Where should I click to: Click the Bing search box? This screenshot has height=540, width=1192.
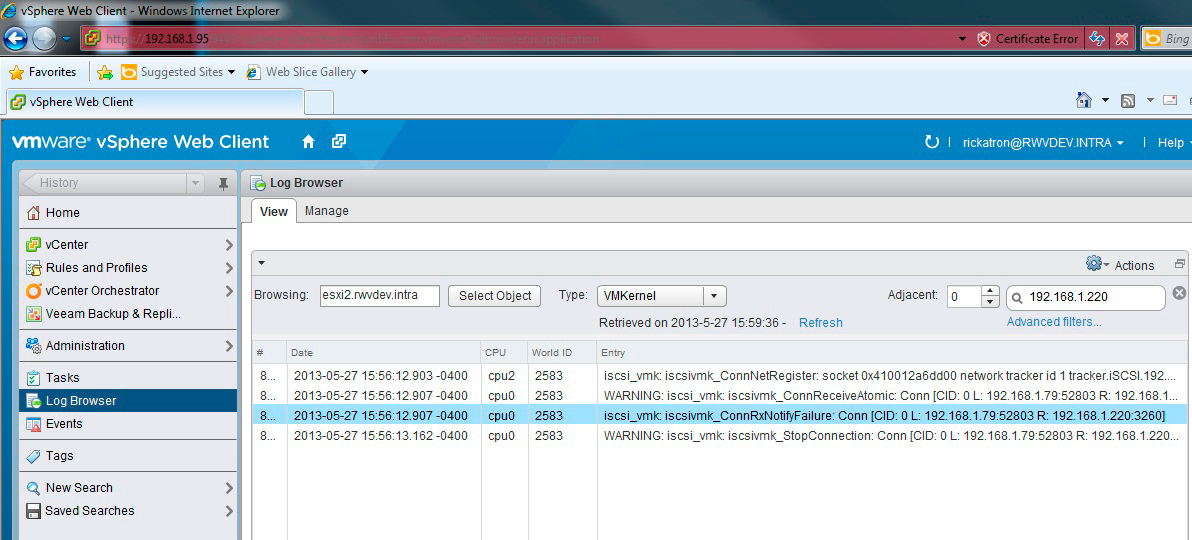1166,39
